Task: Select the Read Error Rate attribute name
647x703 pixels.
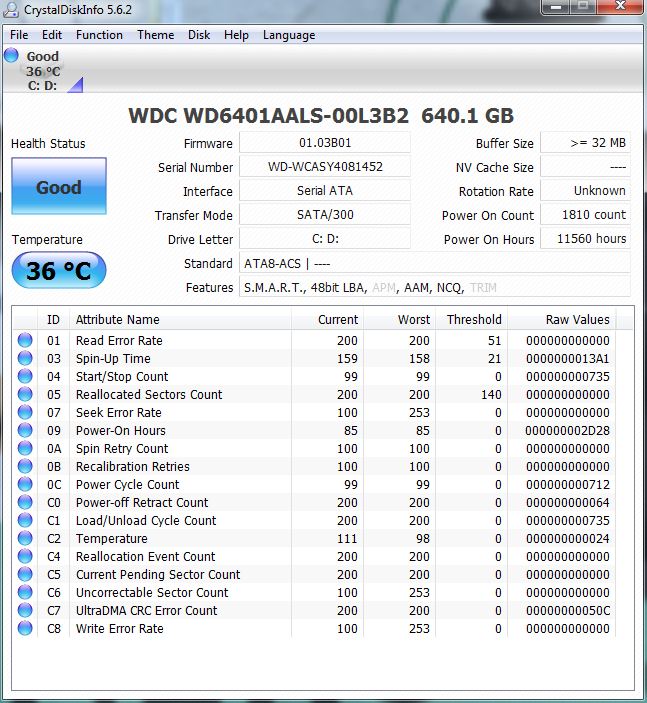Action: [119, 341]
